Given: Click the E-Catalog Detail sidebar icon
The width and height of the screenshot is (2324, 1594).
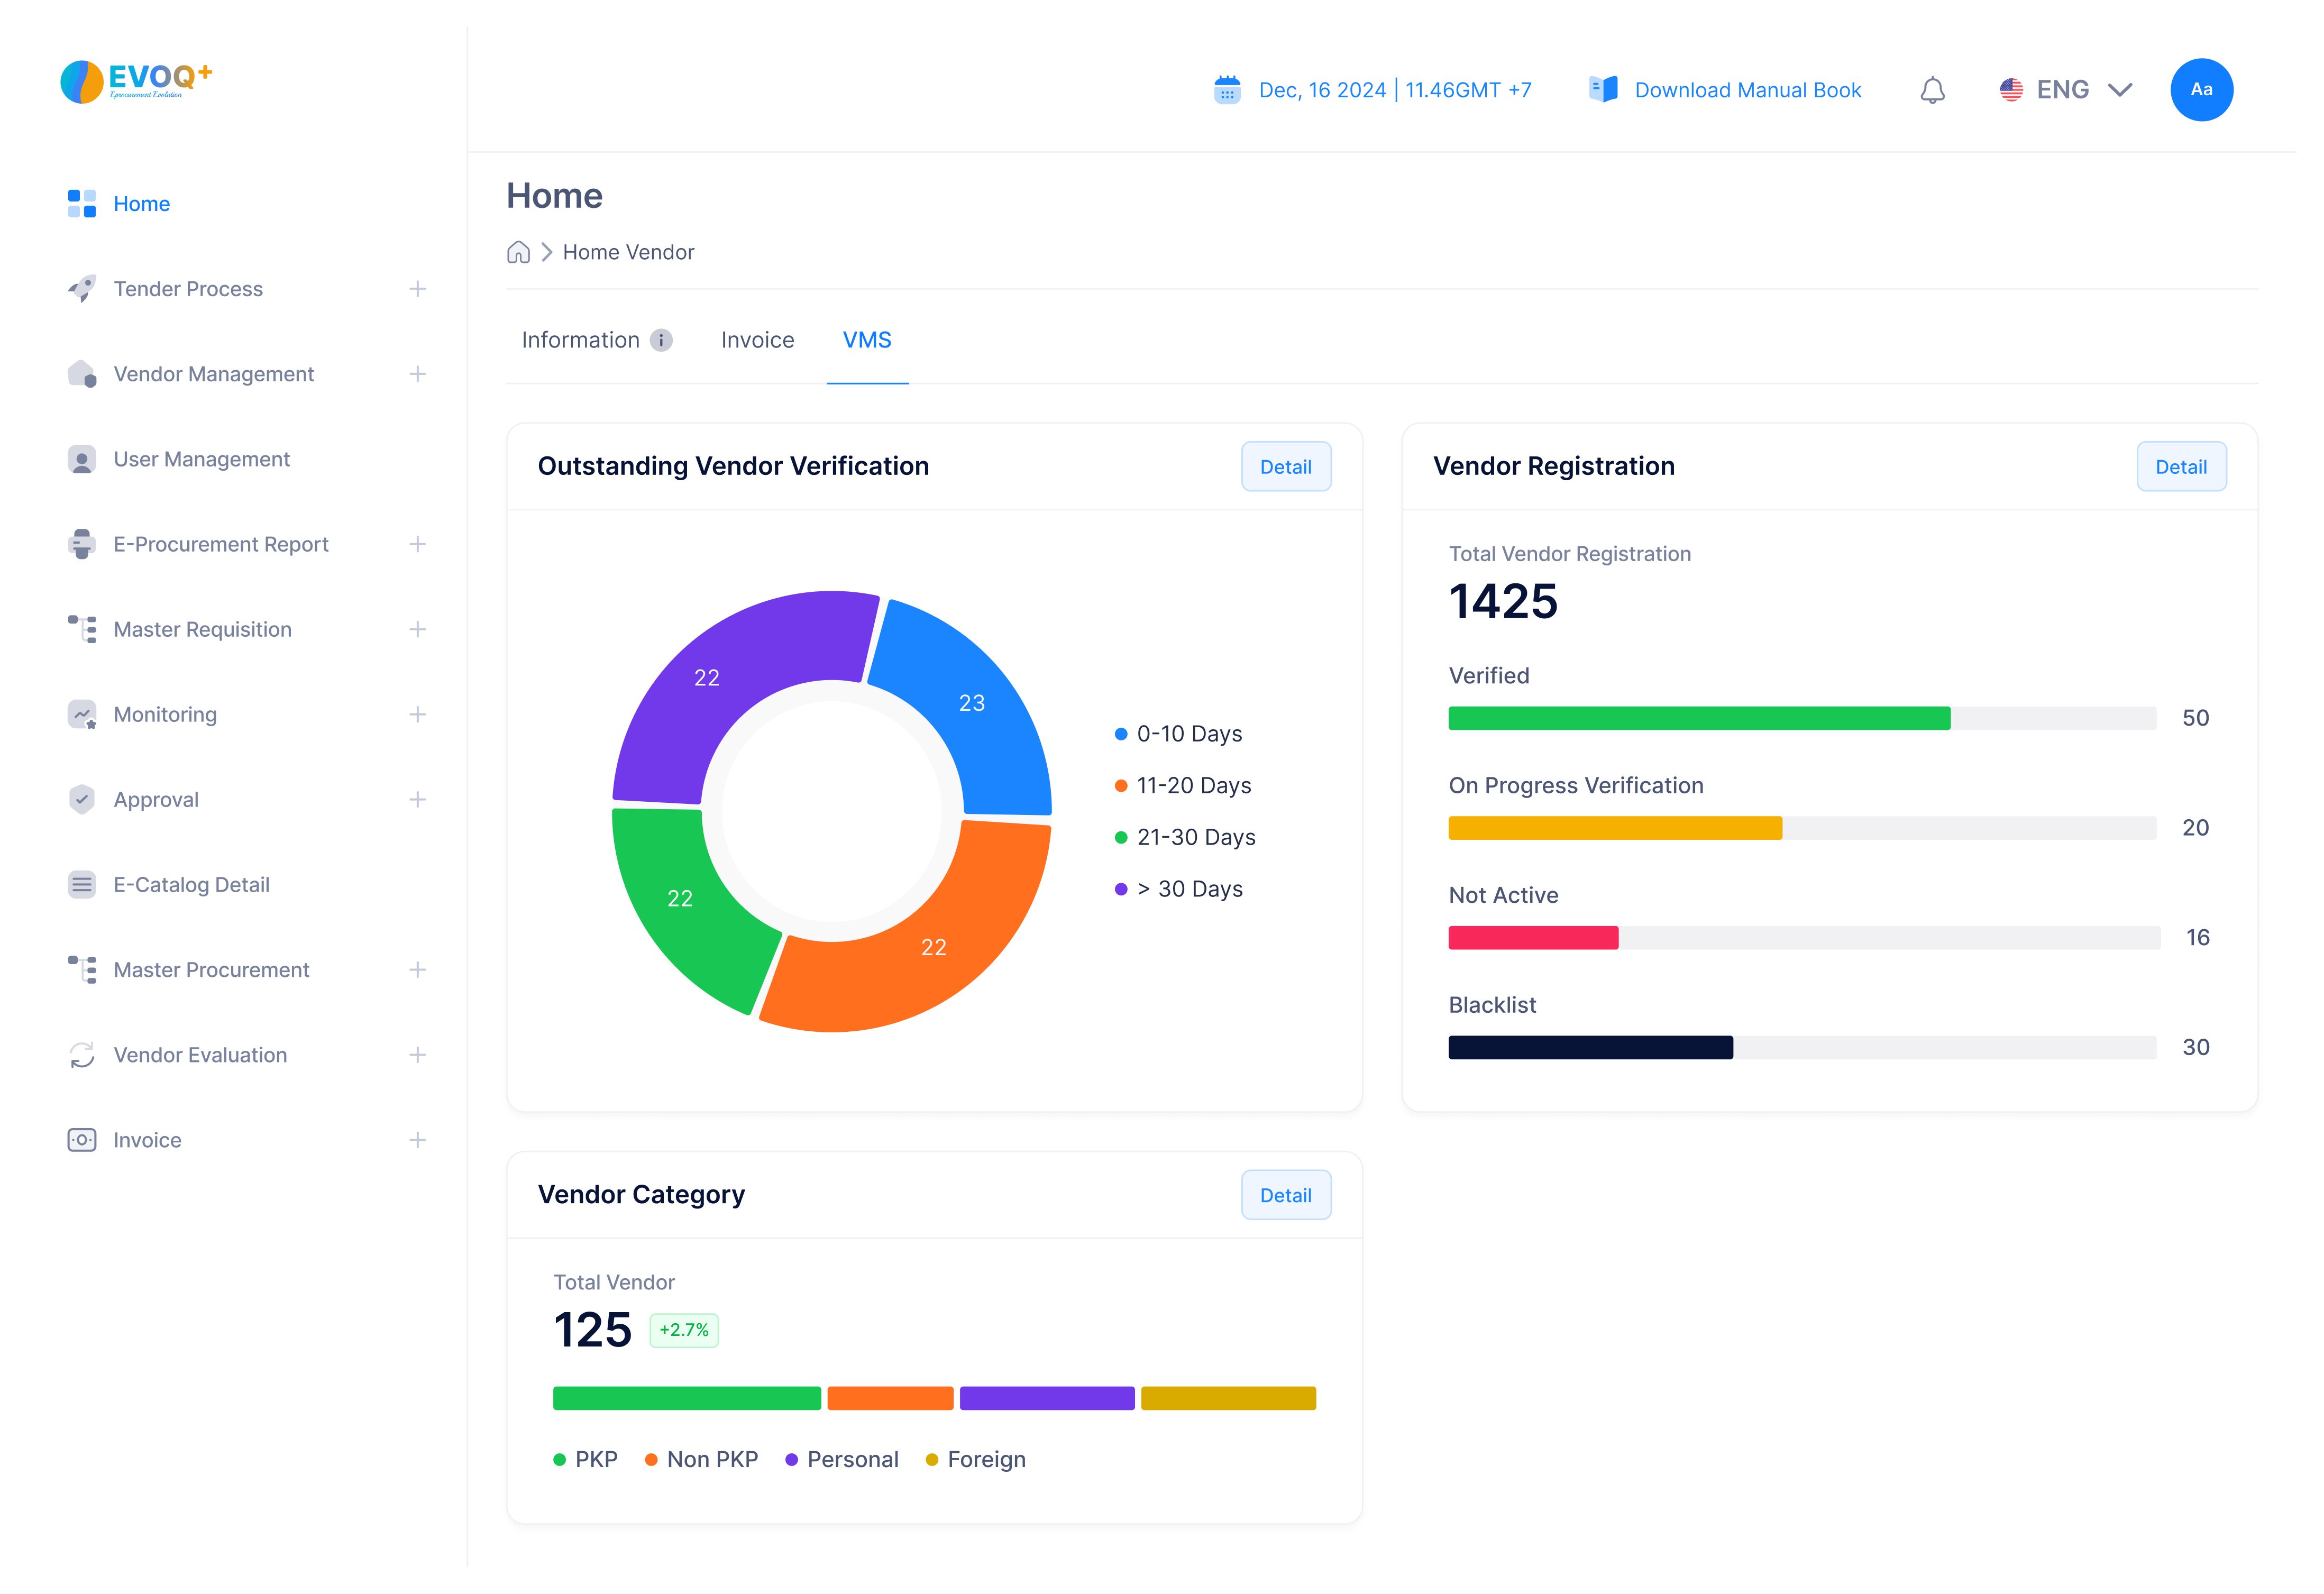Looking at the screenshot, I should pos(82,885).
